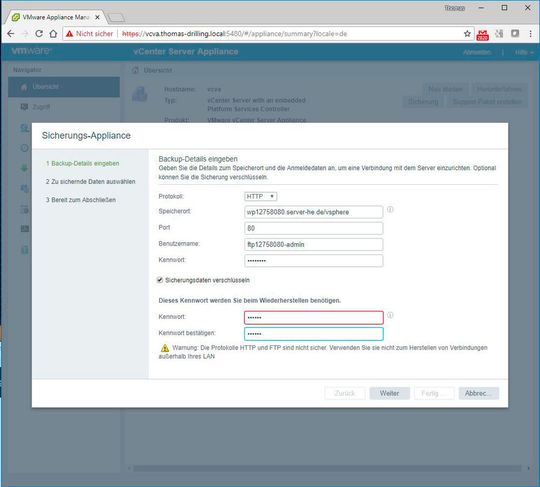Click the Sicherungs-Appliance dialog title

click(x=86, y=135)
